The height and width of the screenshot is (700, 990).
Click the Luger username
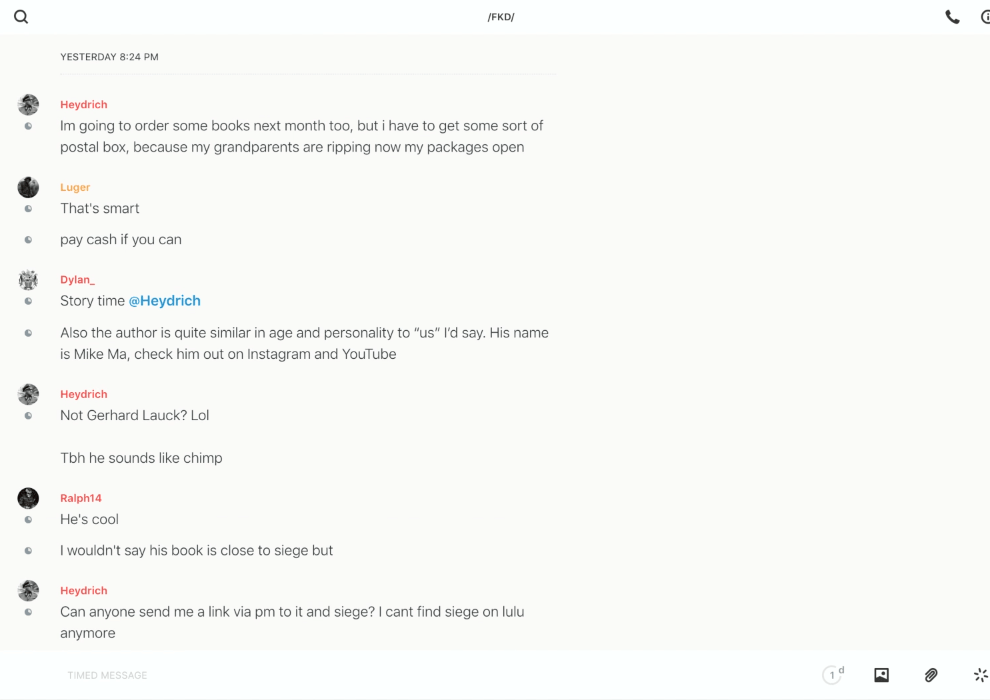[75, 187]
